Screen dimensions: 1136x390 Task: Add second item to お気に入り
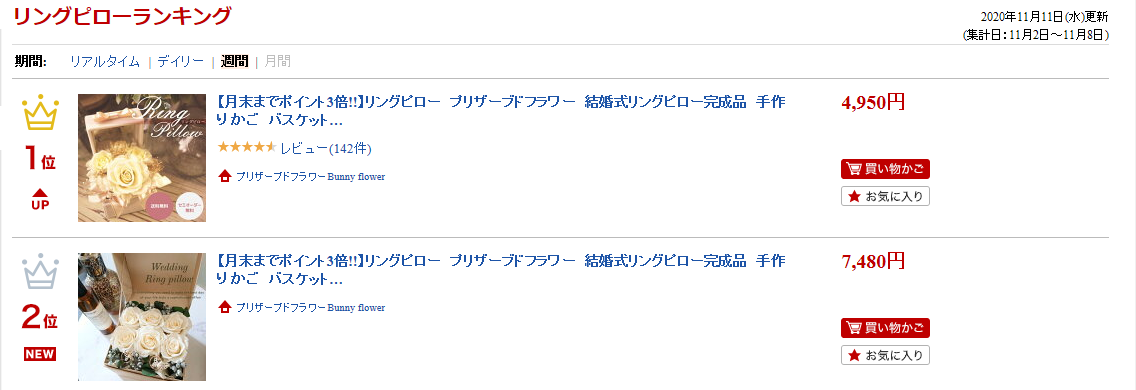pos(885,355)
